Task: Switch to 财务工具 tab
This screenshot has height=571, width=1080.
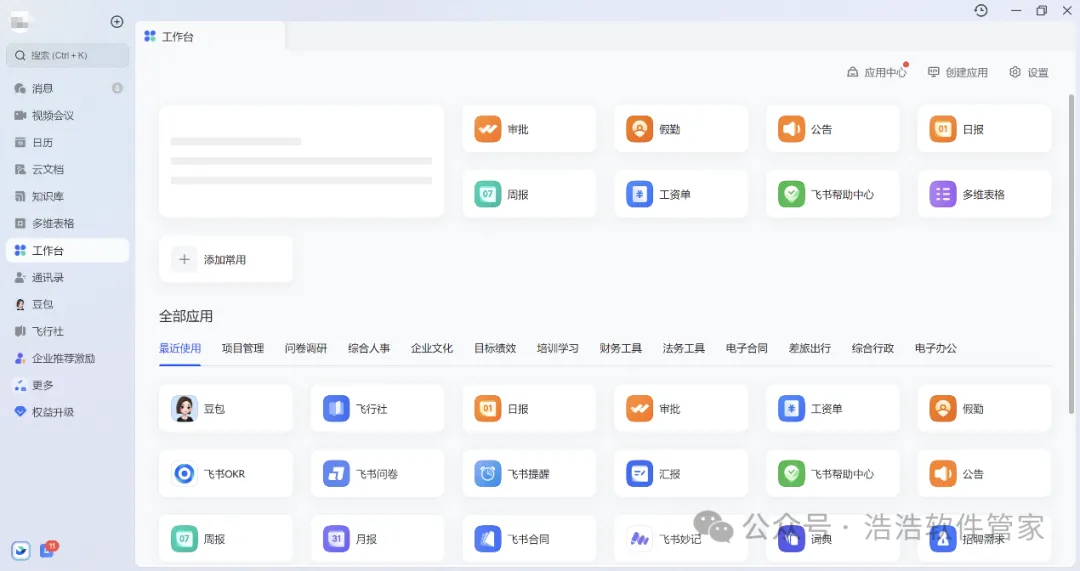Action: click(621, 349)
